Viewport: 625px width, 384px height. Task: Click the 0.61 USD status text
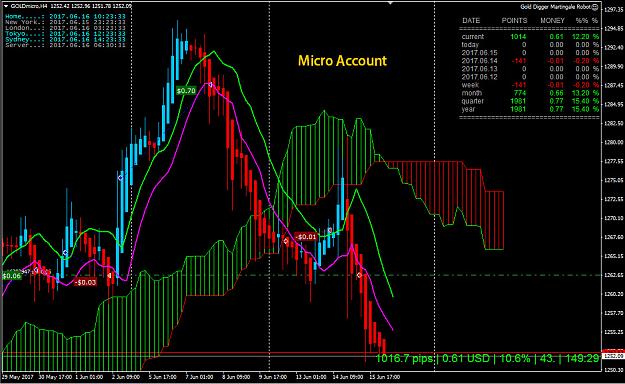pyautogui.click(x=466, y=358)
